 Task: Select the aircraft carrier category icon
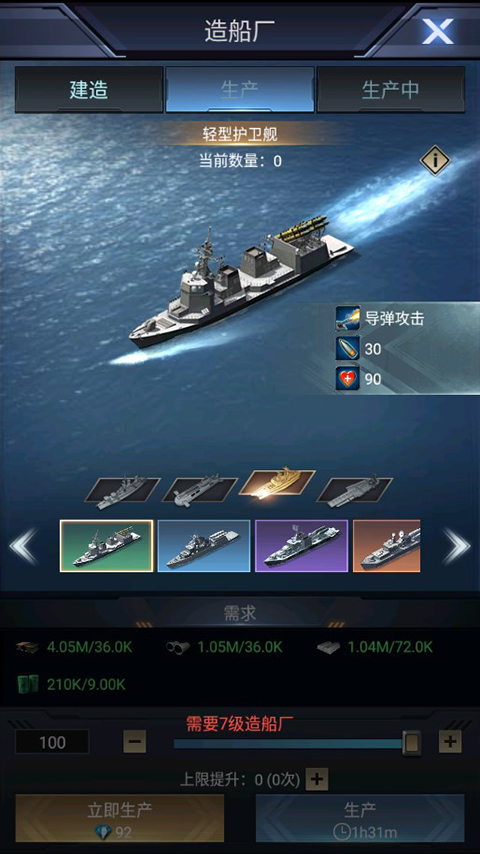coord(354,492)
